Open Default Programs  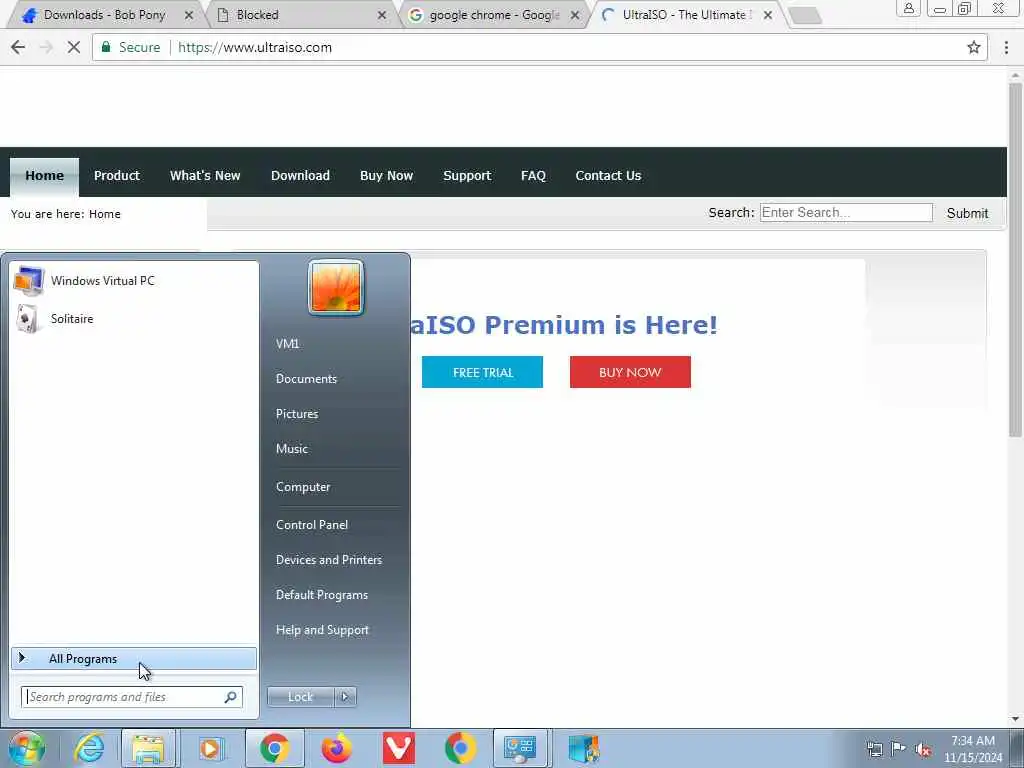(x=322, y=595)
